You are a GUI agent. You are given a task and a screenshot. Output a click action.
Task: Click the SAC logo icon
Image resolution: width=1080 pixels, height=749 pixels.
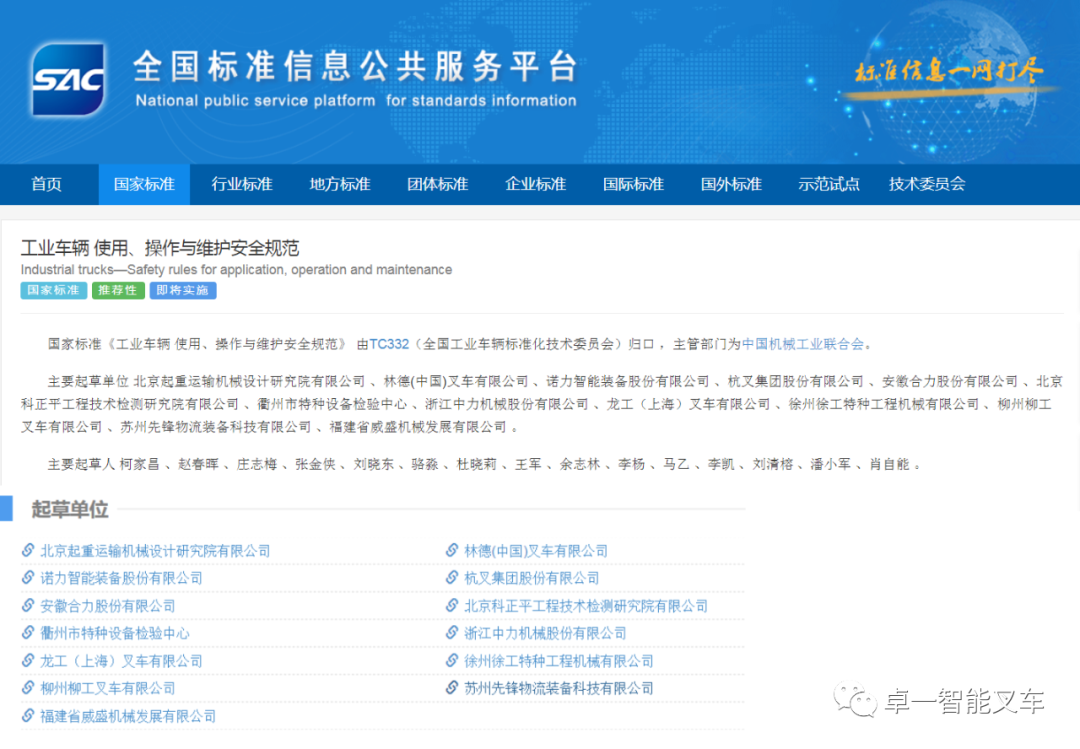point(68,79)
